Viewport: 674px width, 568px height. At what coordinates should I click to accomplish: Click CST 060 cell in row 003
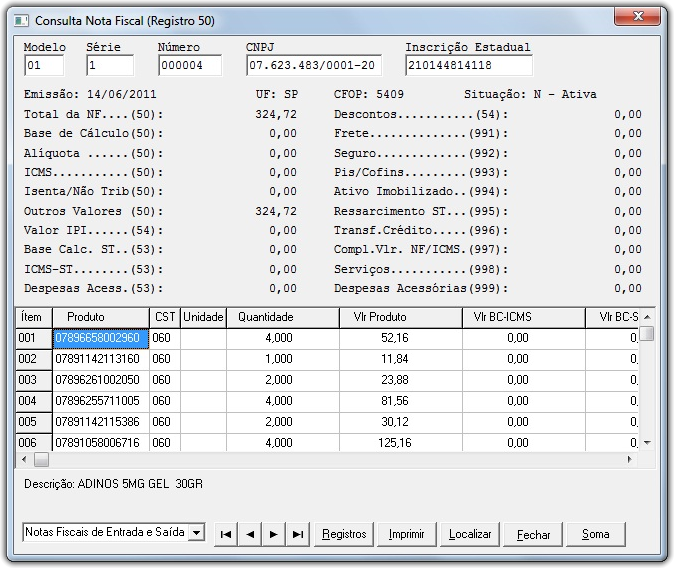tap(165, 380)
